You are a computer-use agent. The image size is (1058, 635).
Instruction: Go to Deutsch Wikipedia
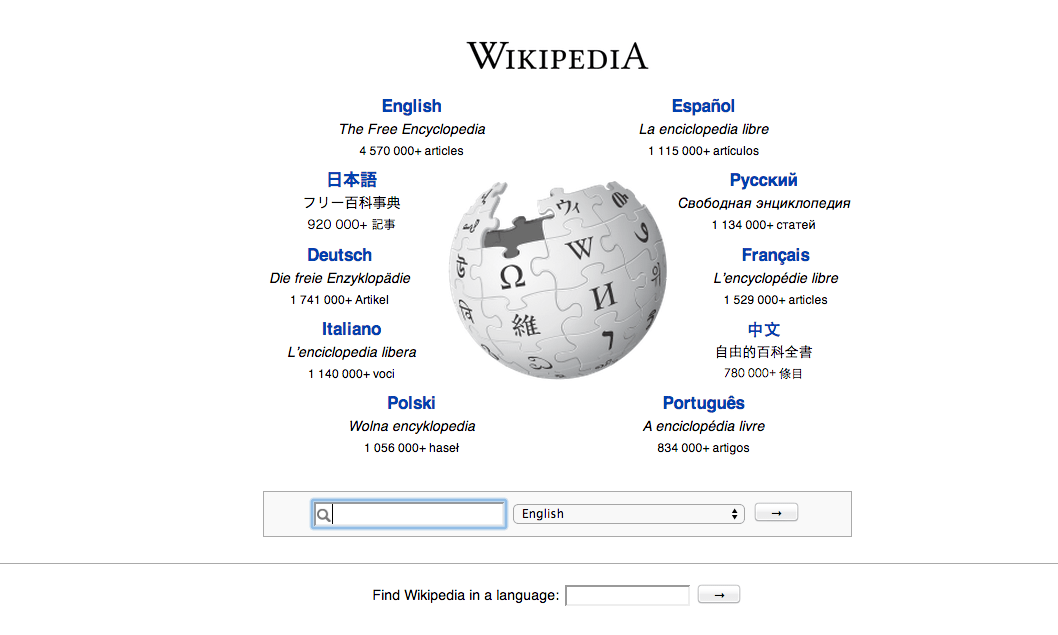(x=339, y=255)
